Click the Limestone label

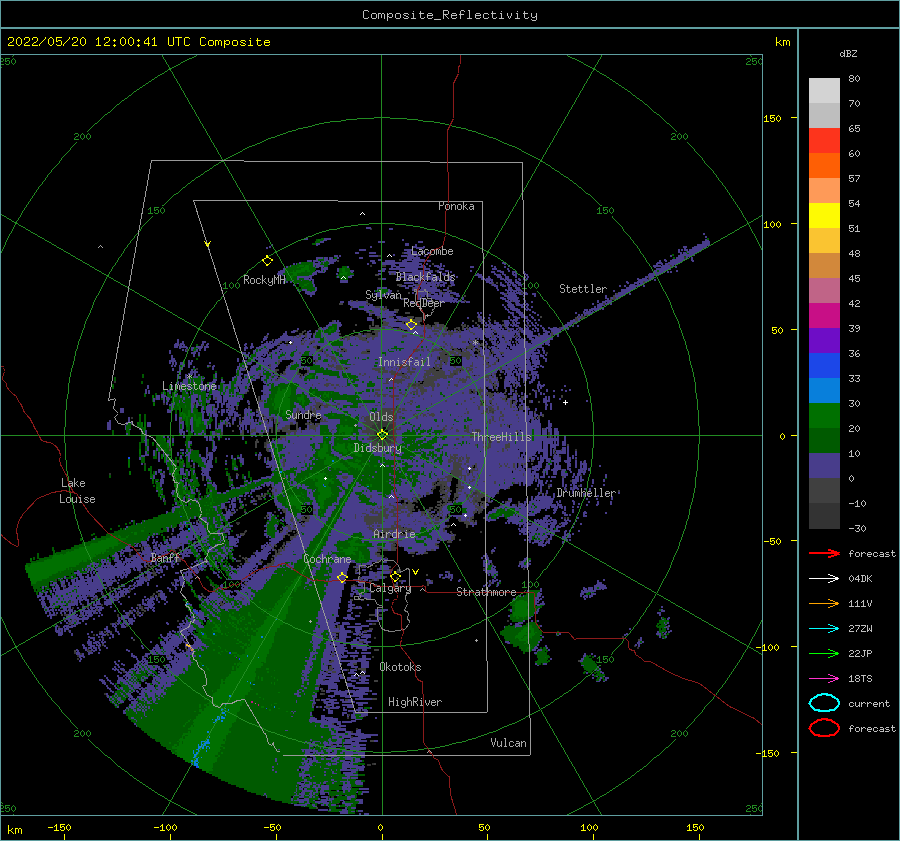[x=189, y=386]
